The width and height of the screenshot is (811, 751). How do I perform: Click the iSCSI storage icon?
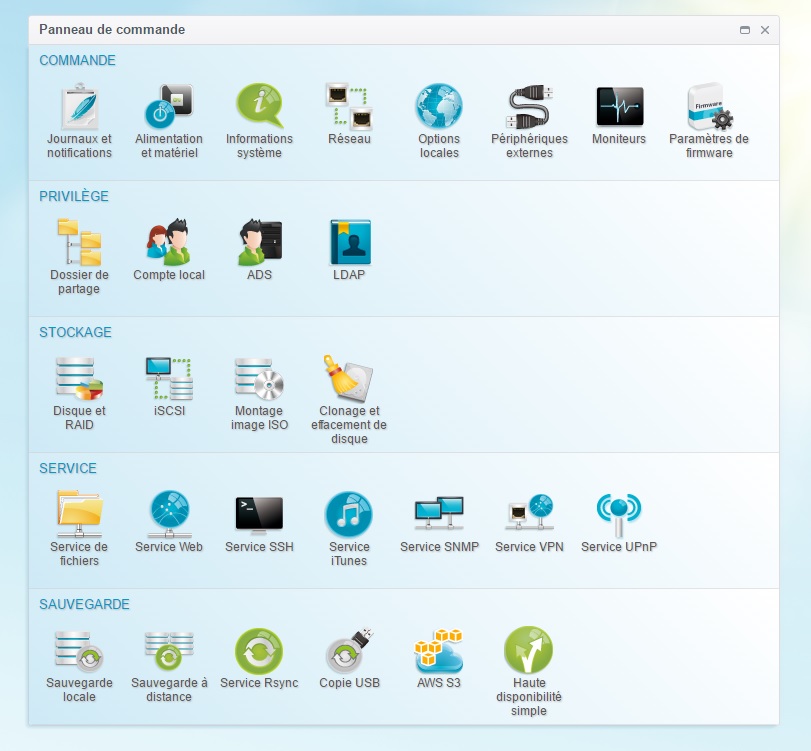(169, 380)
